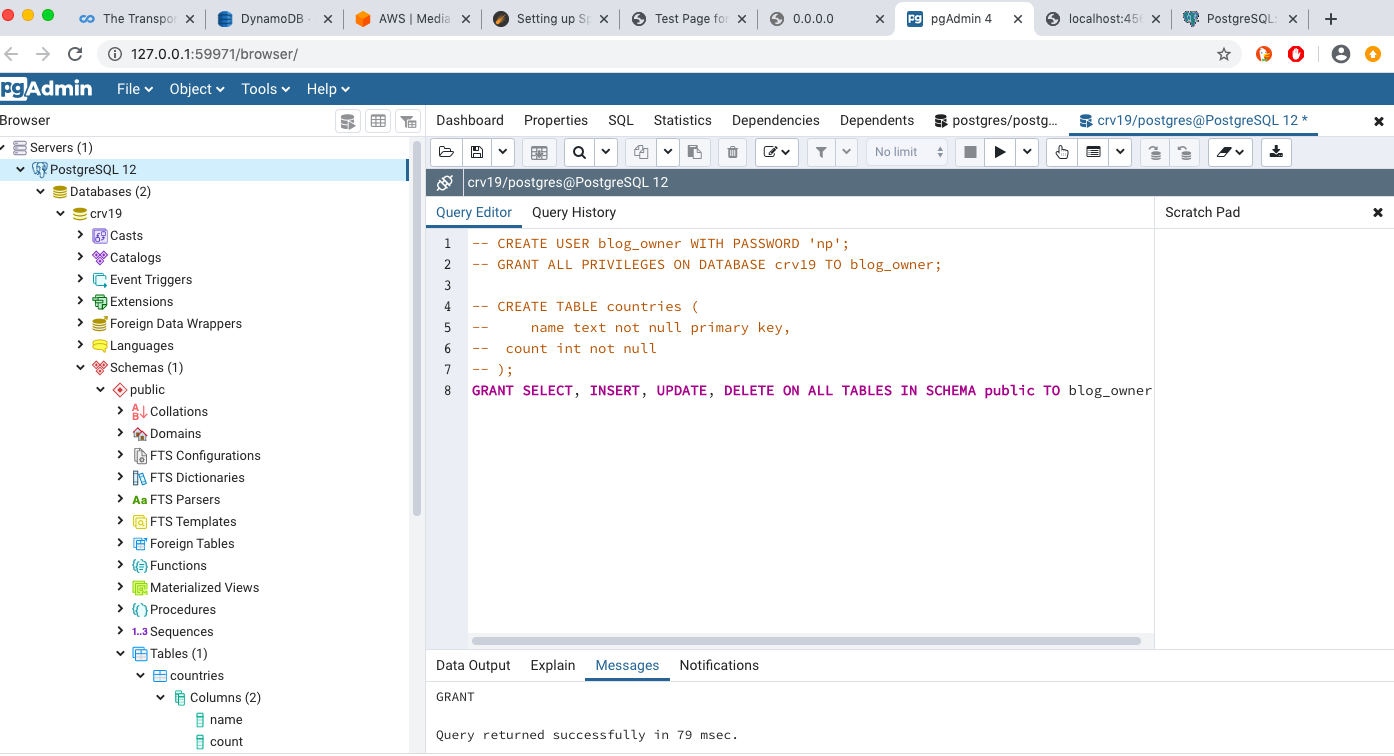This screenshot has width=1394, height=756.
Task: Click the Explain Analyze icon
Action: tap(1094, 152)
